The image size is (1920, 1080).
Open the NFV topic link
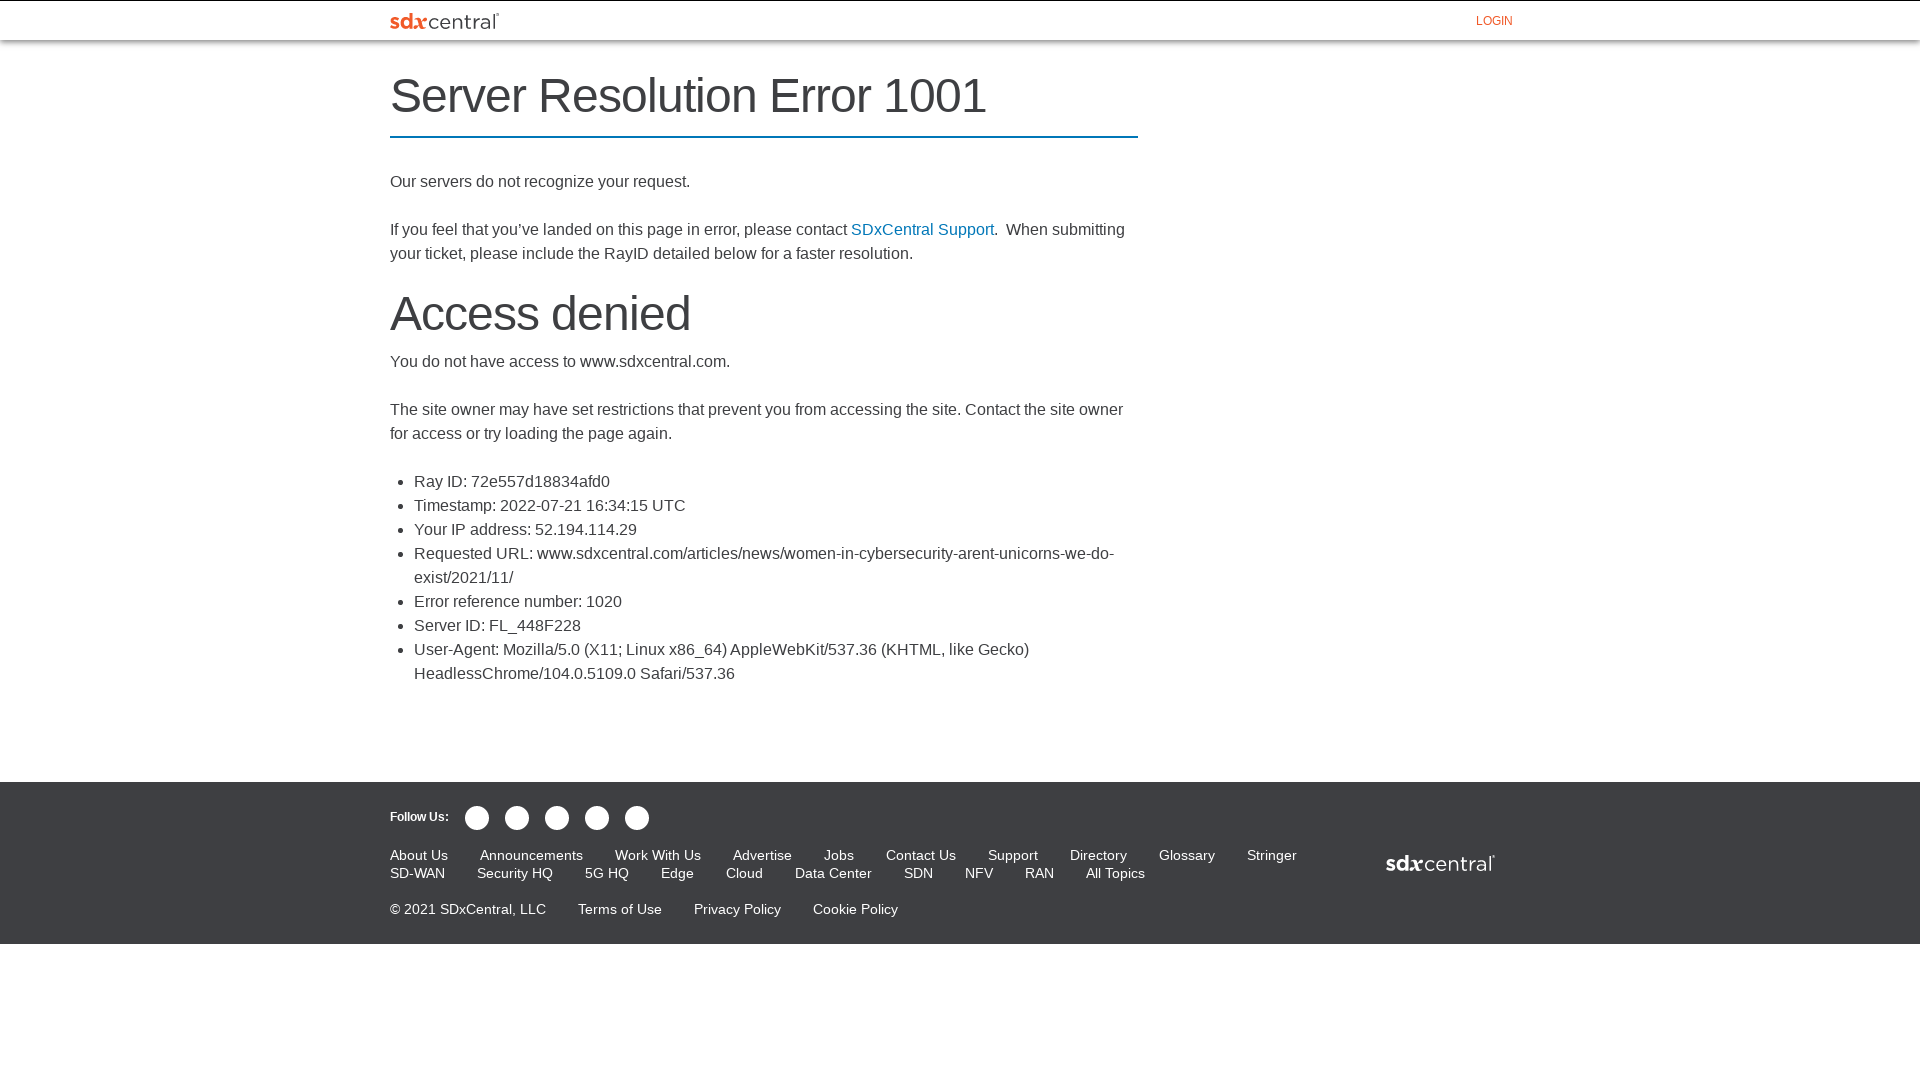pyautogui.click(x=979, y=874)
